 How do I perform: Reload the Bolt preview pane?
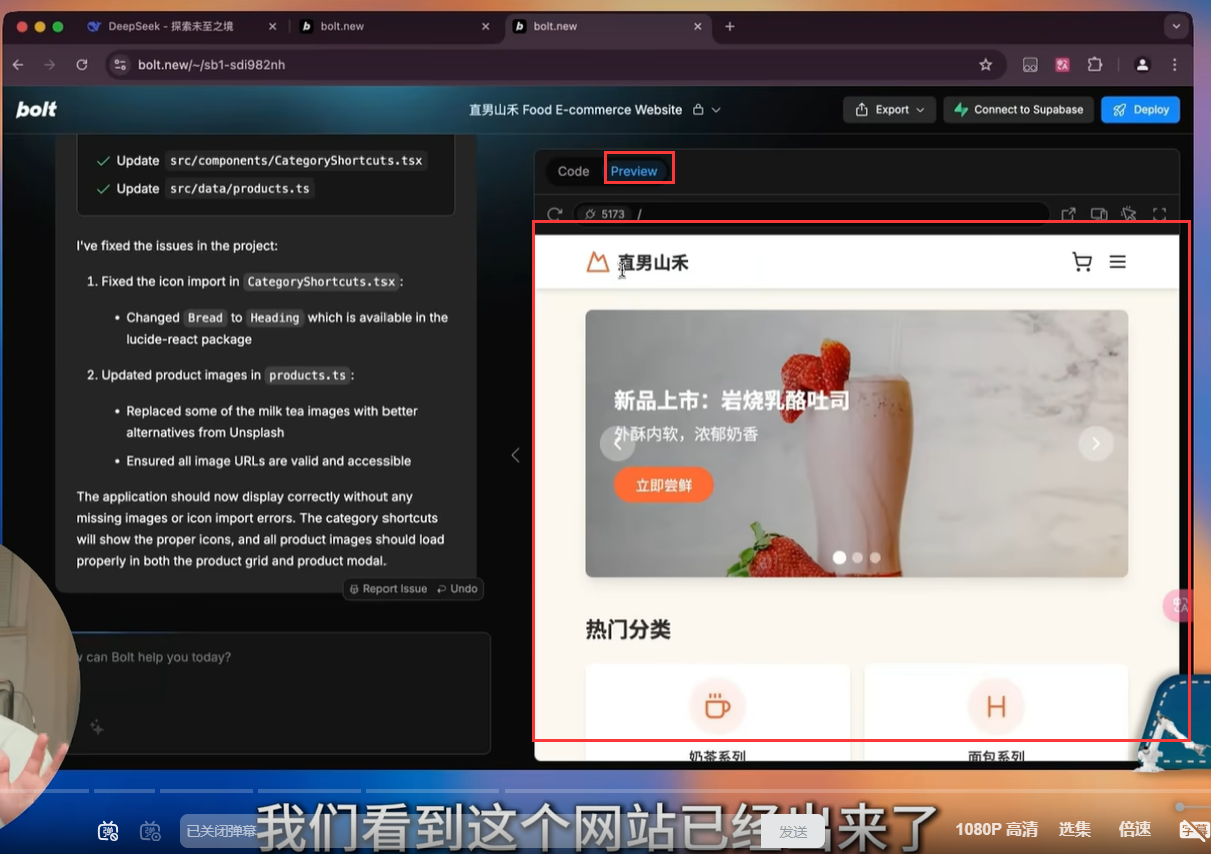tap(555, 214)
